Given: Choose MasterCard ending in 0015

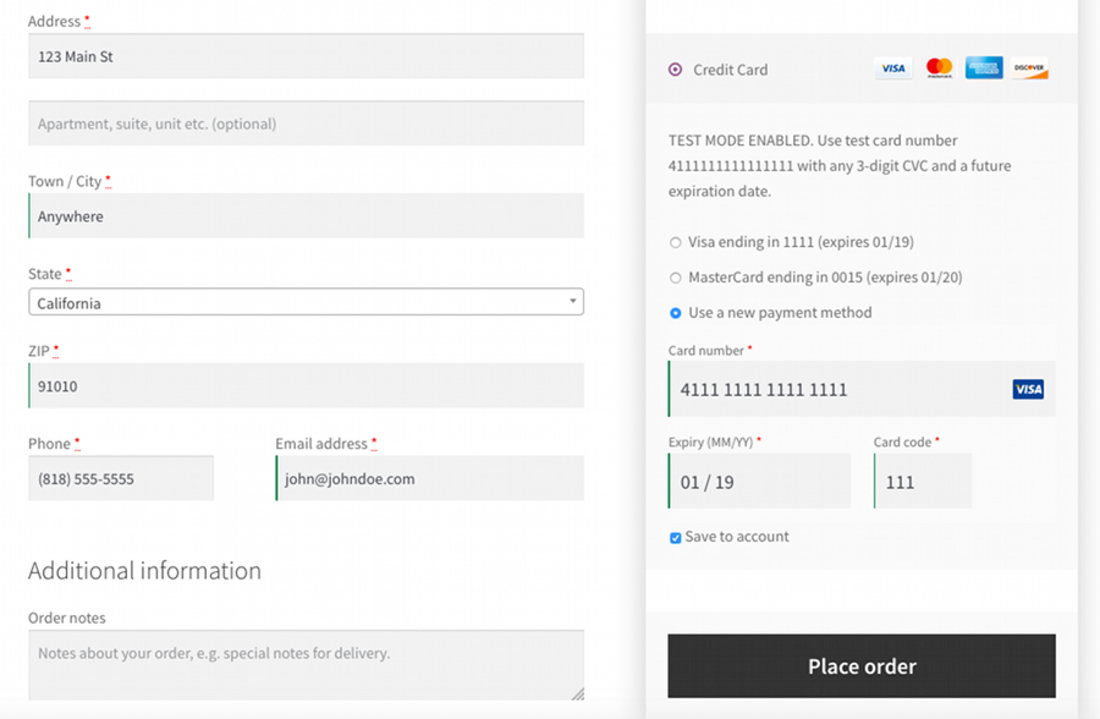Looking at the screenshot, I should click(676, 278).
